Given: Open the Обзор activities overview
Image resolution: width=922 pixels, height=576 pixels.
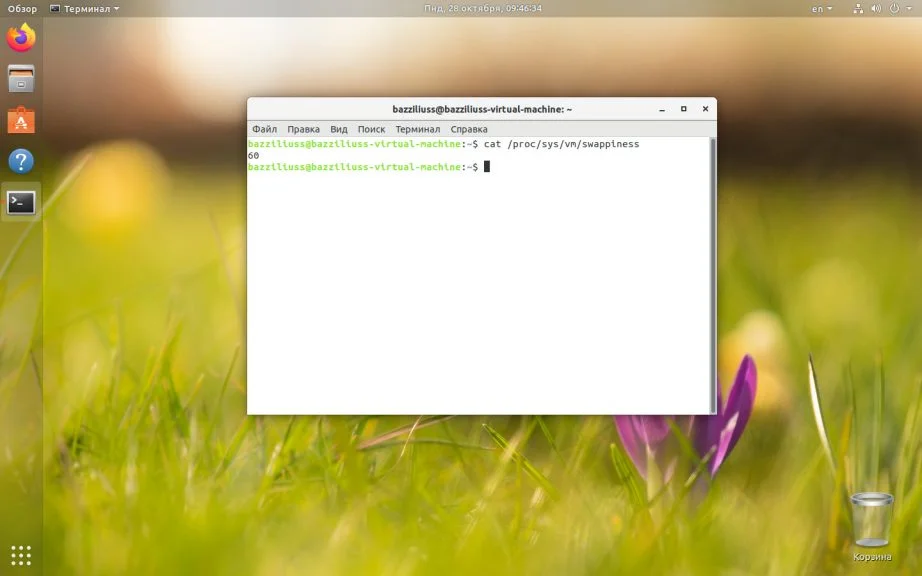Looking at the screenshot, I should click(x=22, y=9).
